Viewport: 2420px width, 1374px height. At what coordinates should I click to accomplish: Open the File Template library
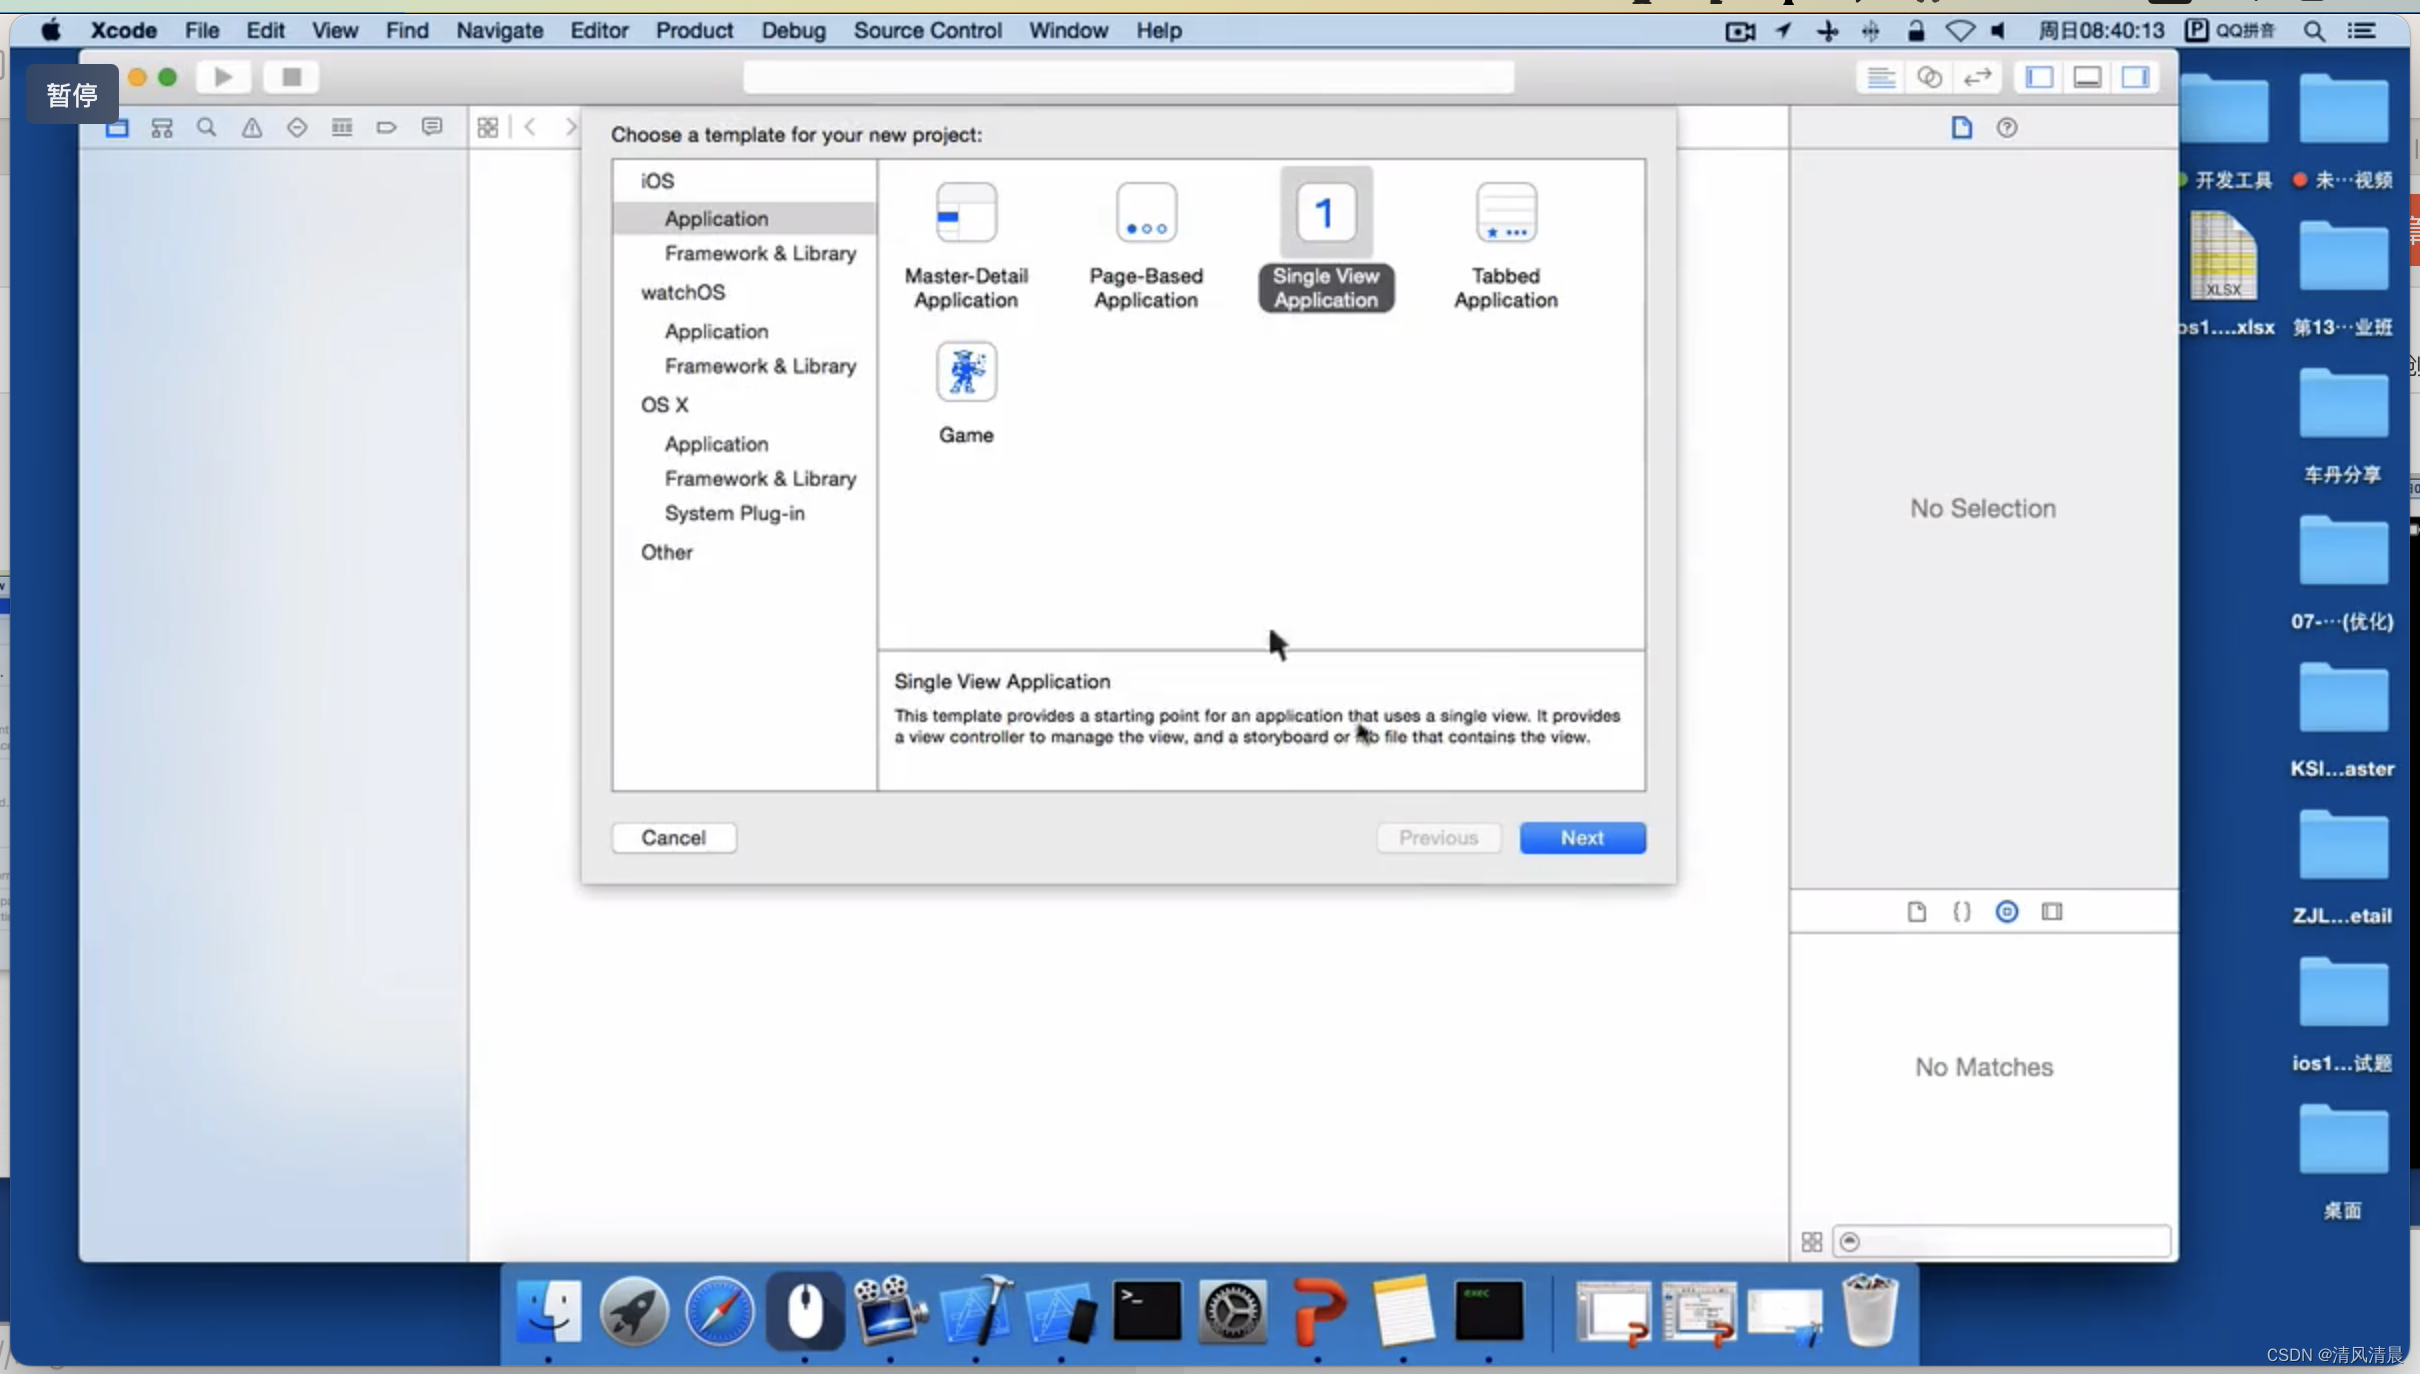point(1916,911)
